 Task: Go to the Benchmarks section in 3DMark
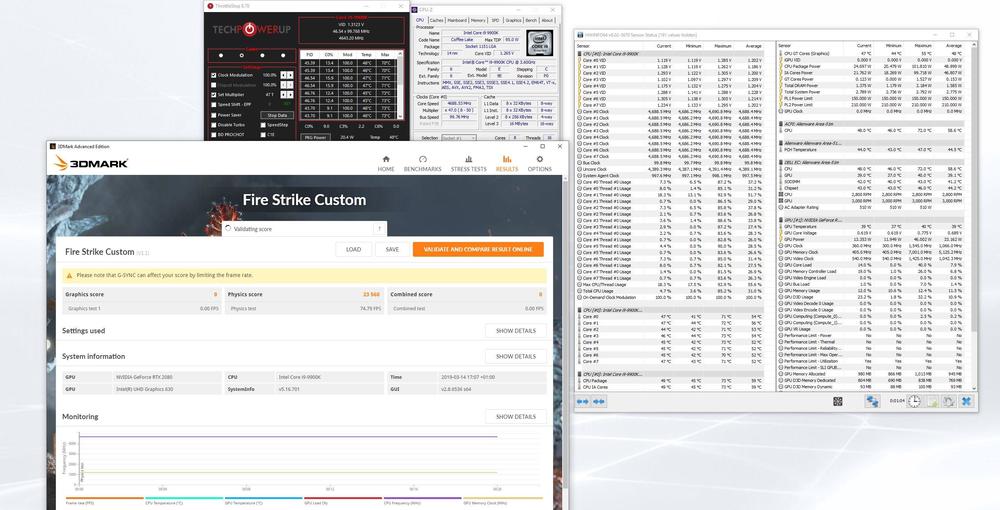pyautogui.click(x=422, y=163)
